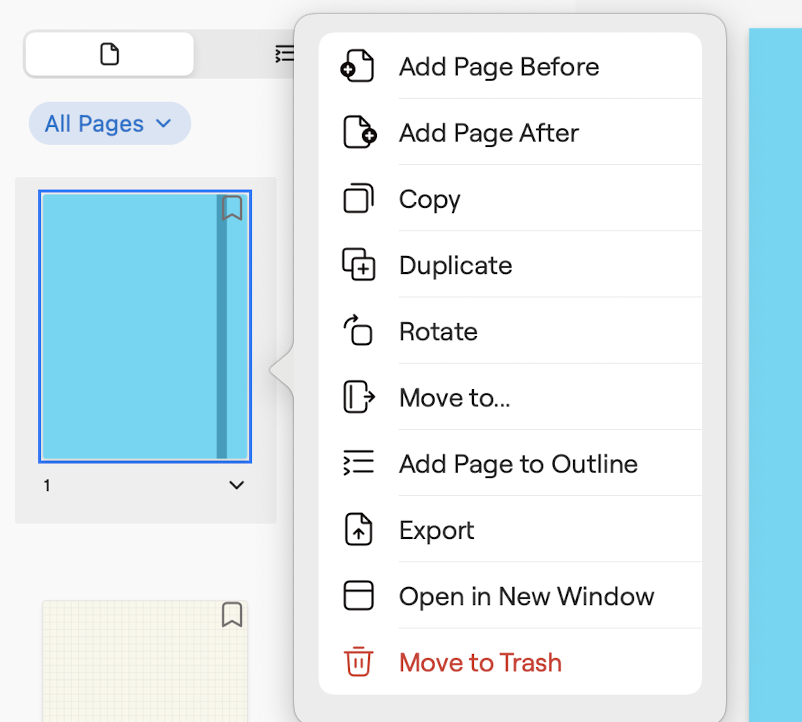Click the Add Page to Outline icon

(358, 463)
